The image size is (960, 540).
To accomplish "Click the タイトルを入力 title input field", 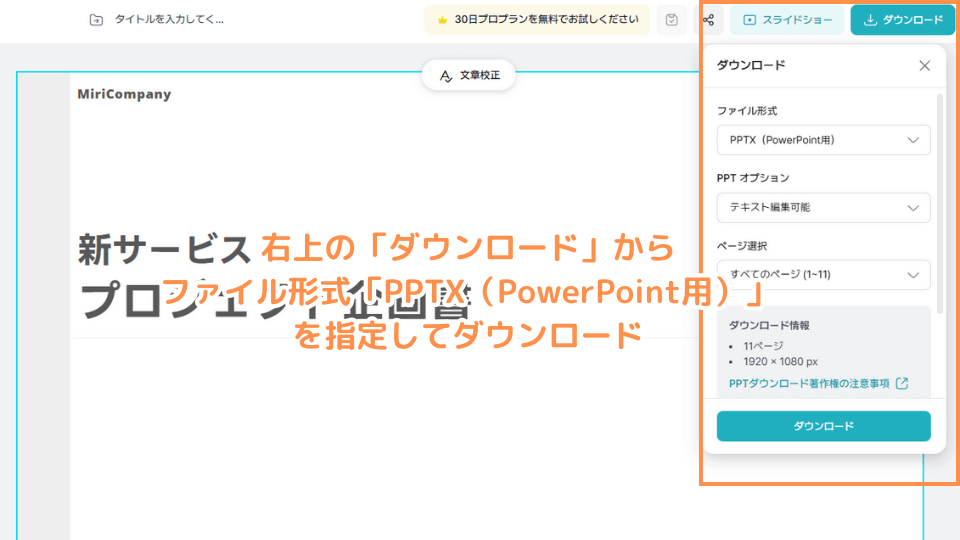I will point(169,20).
